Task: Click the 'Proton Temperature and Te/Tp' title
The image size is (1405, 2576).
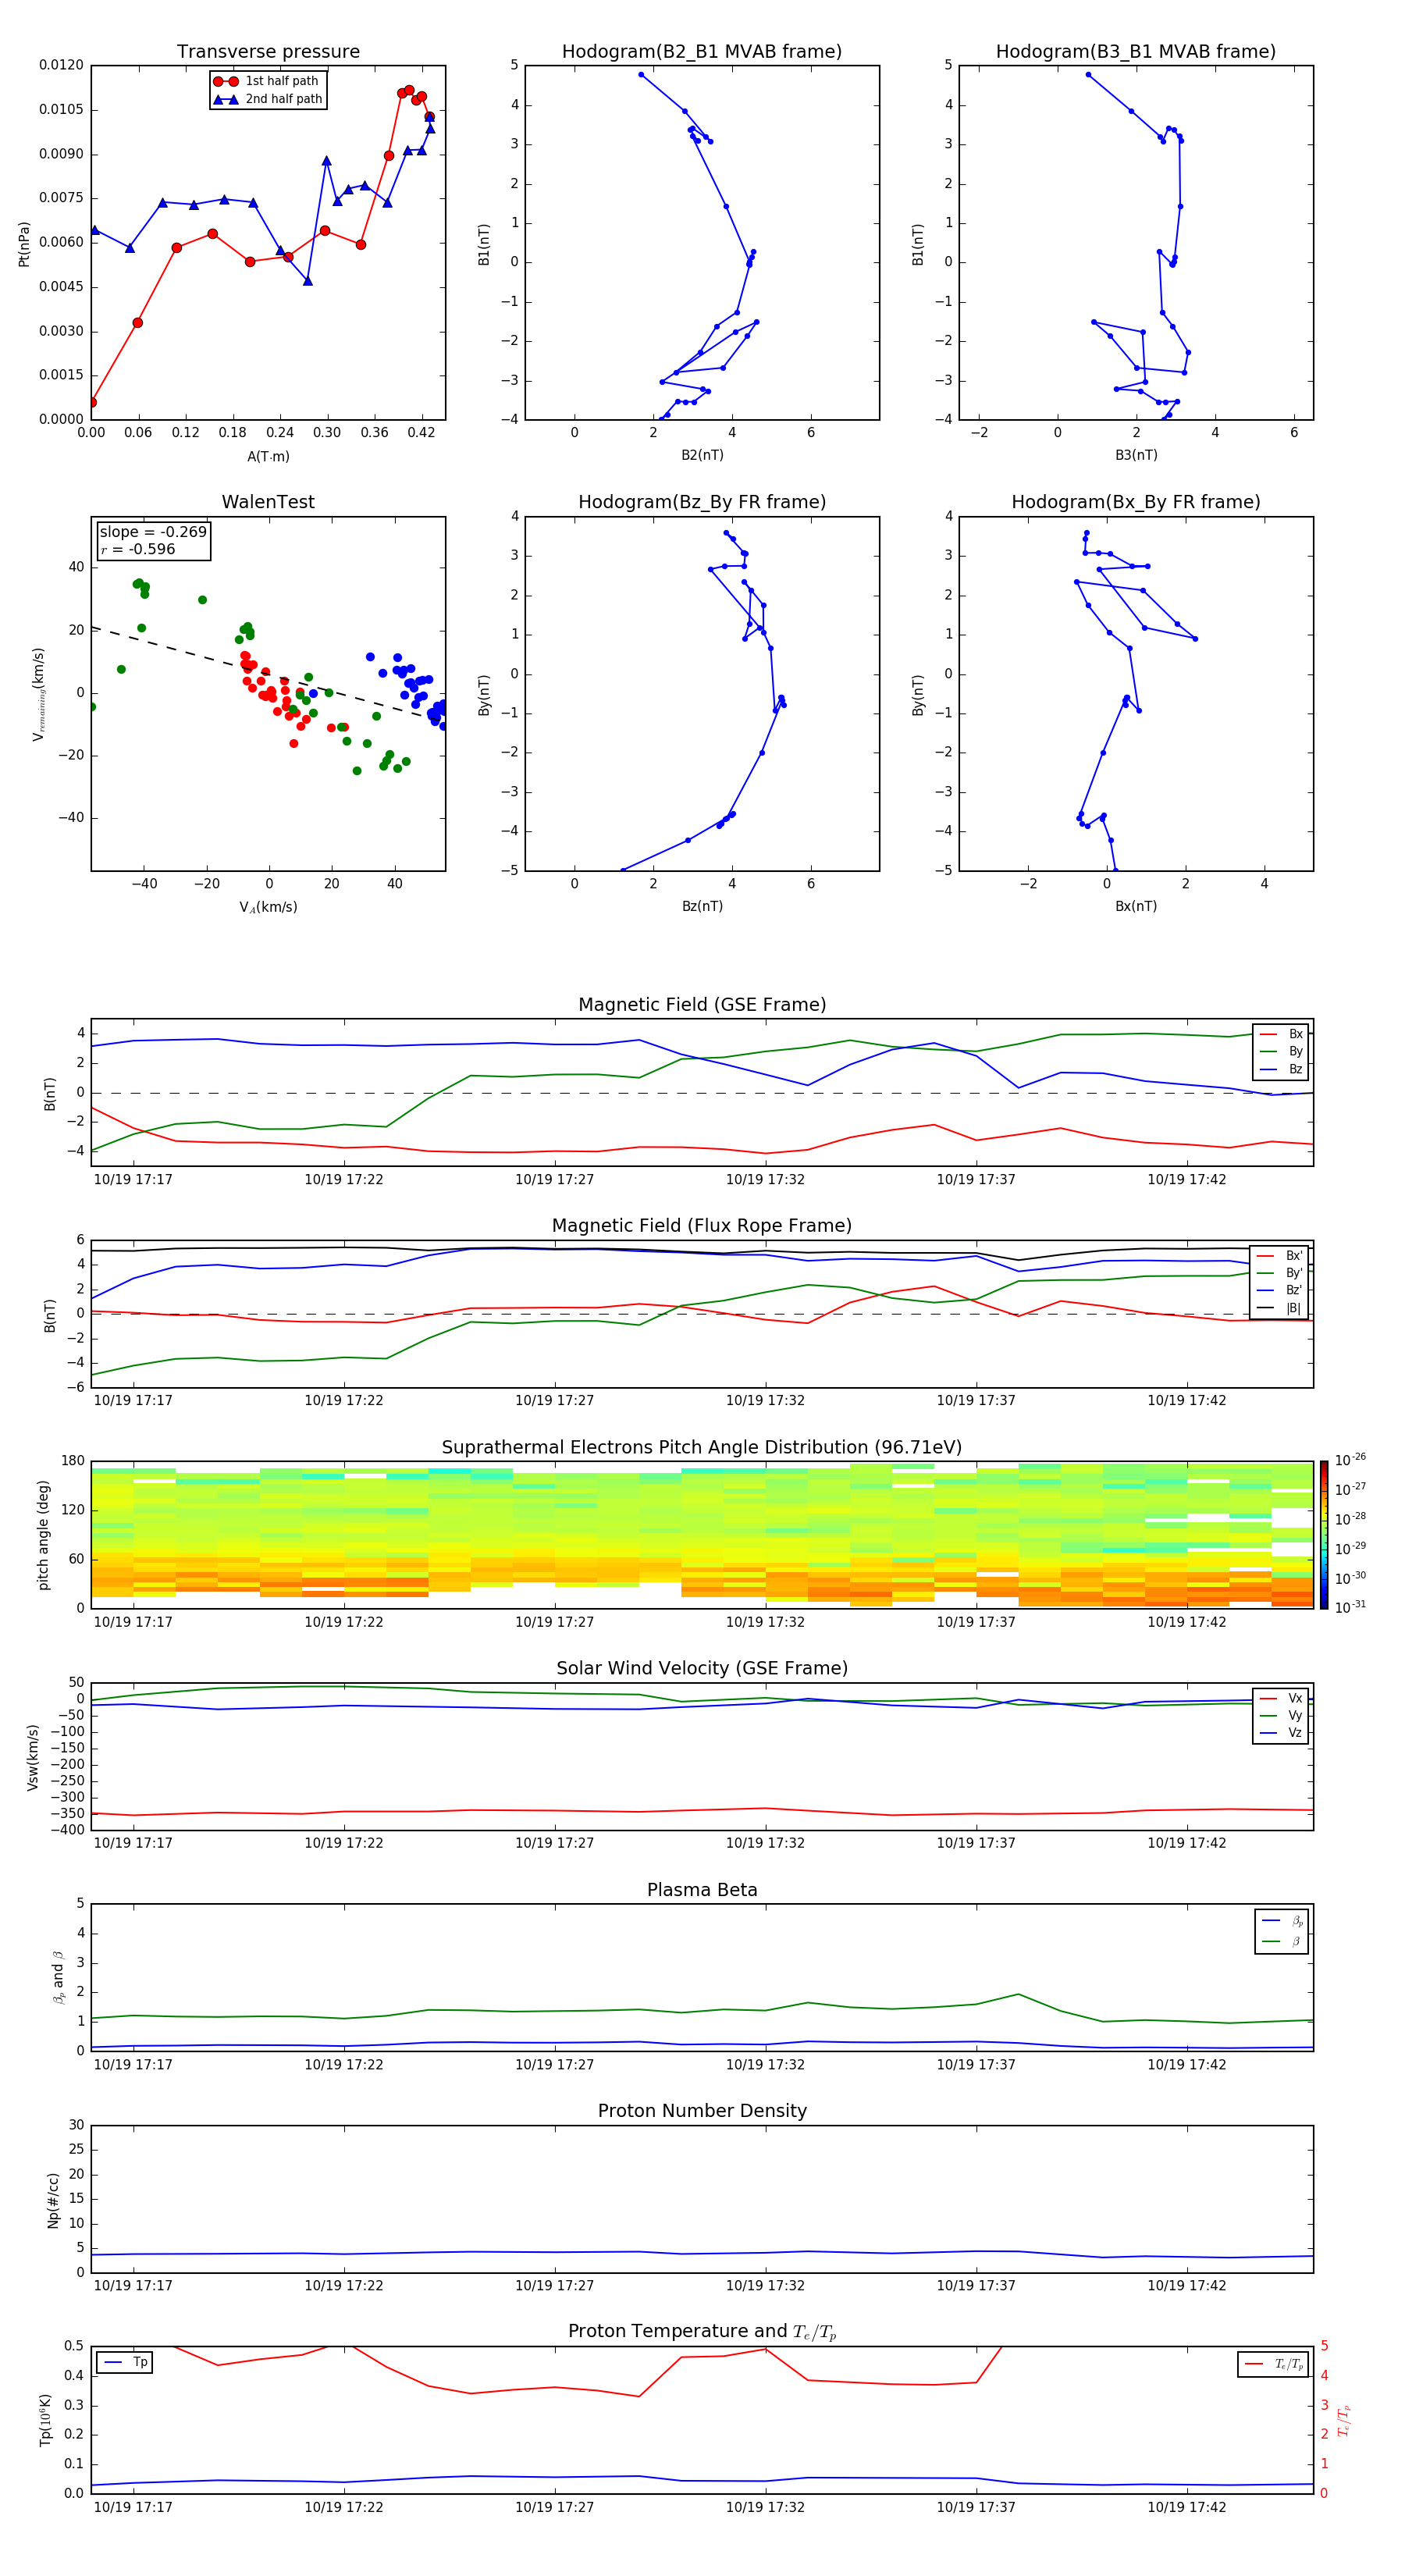Action: [702, 2332]
